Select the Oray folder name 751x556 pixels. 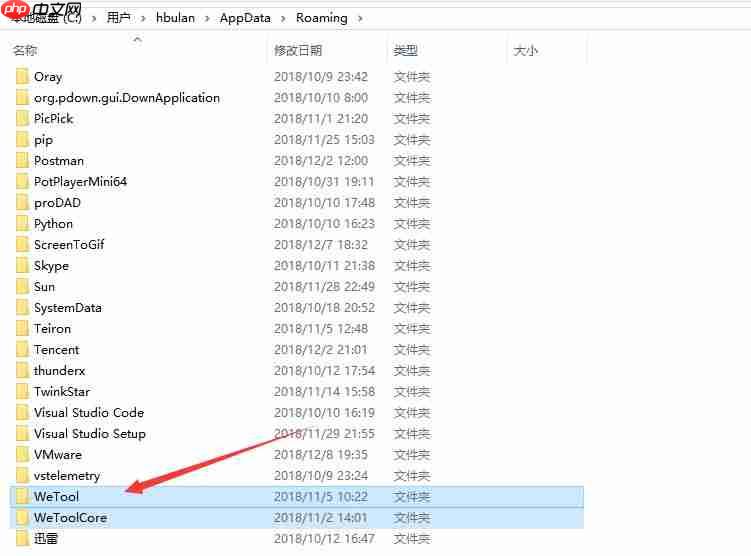pyautogui.click(x=48, y=77)
